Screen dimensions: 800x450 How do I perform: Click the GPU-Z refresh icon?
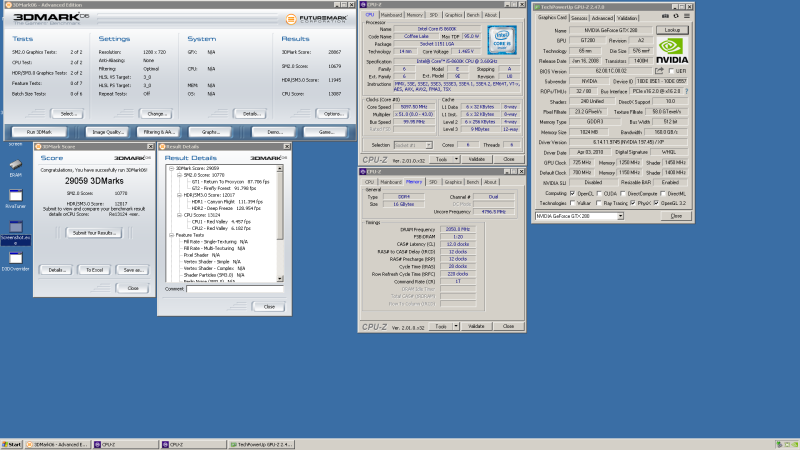click(676, 16)
